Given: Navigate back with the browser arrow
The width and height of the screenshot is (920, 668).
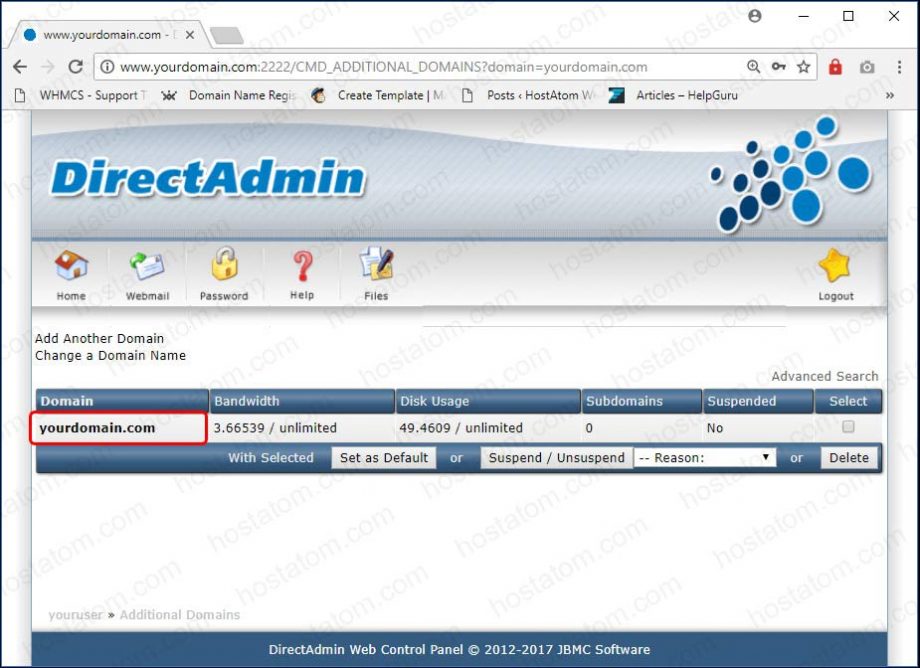Looking at the screenshot, I should [x=20, y=67].
